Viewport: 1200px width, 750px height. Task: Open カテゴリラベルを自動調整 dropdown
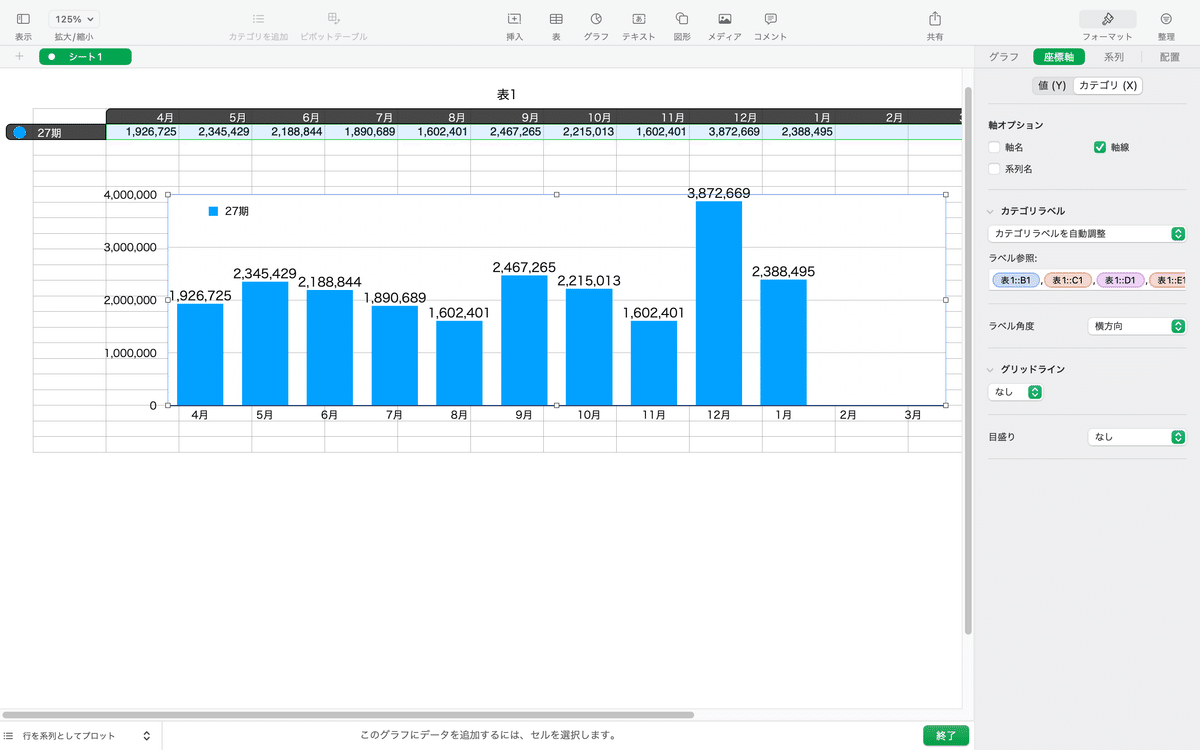coord(1086,233)
